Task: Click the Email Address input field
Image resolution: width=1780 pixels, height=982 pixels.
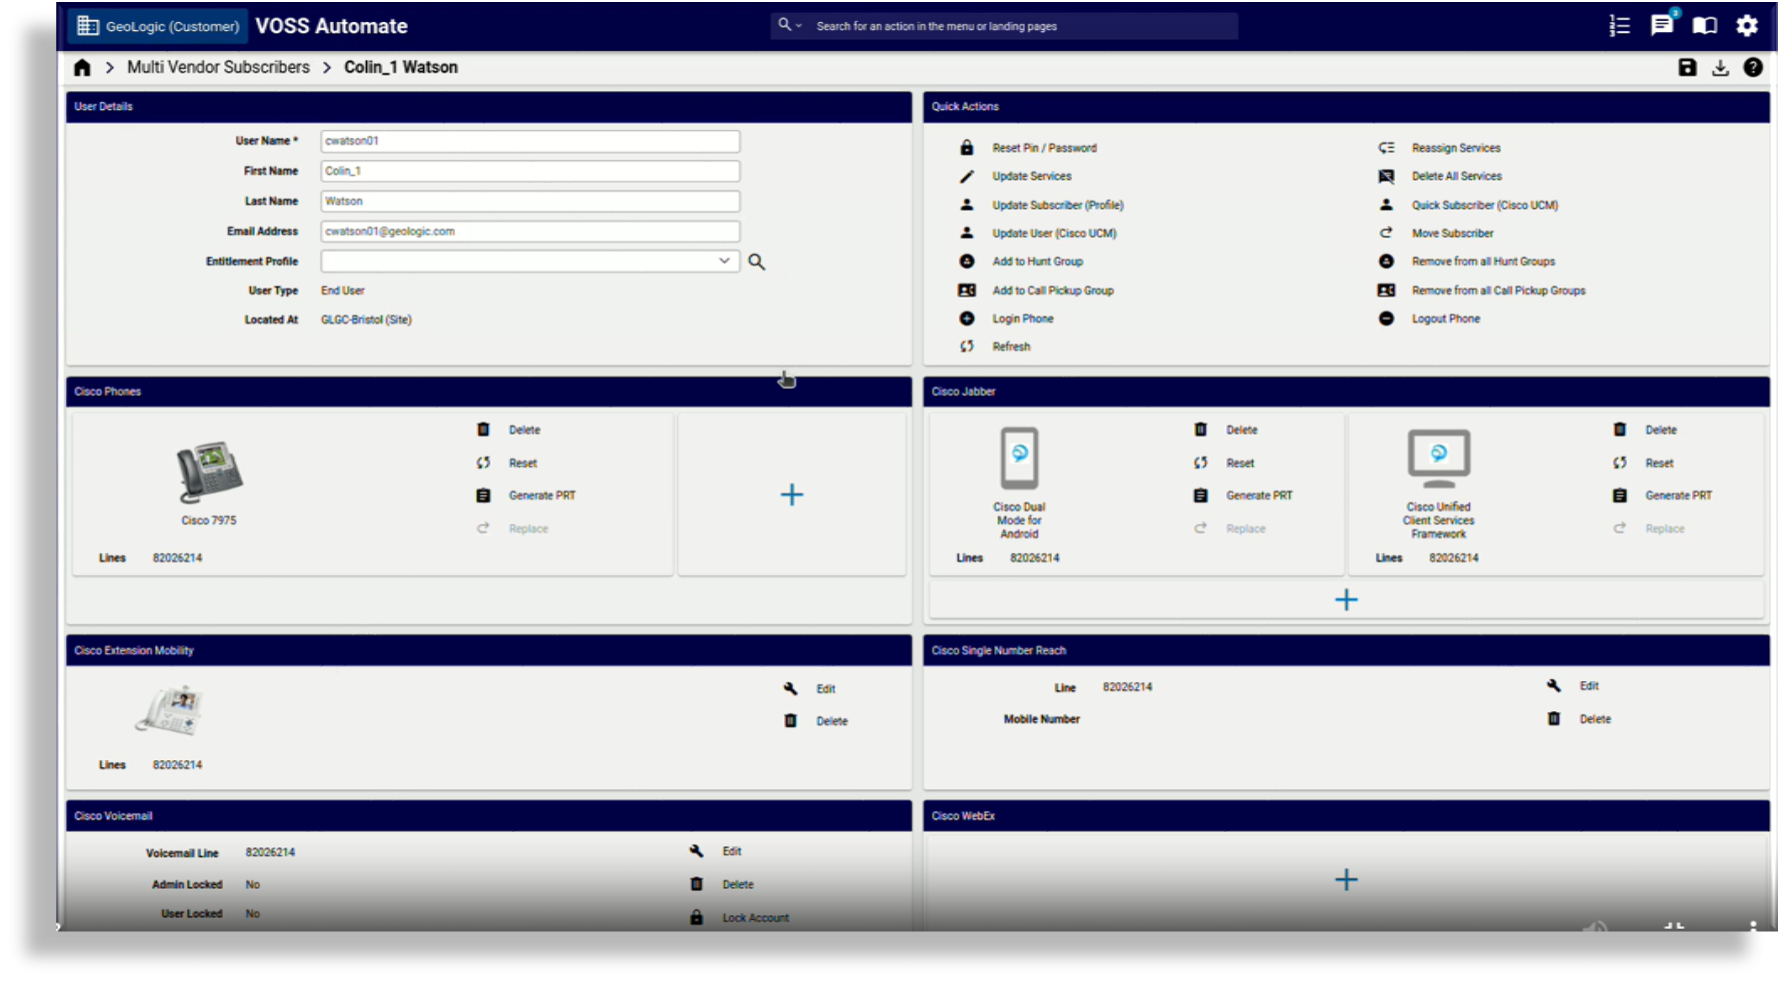Action: coord(530,231)
